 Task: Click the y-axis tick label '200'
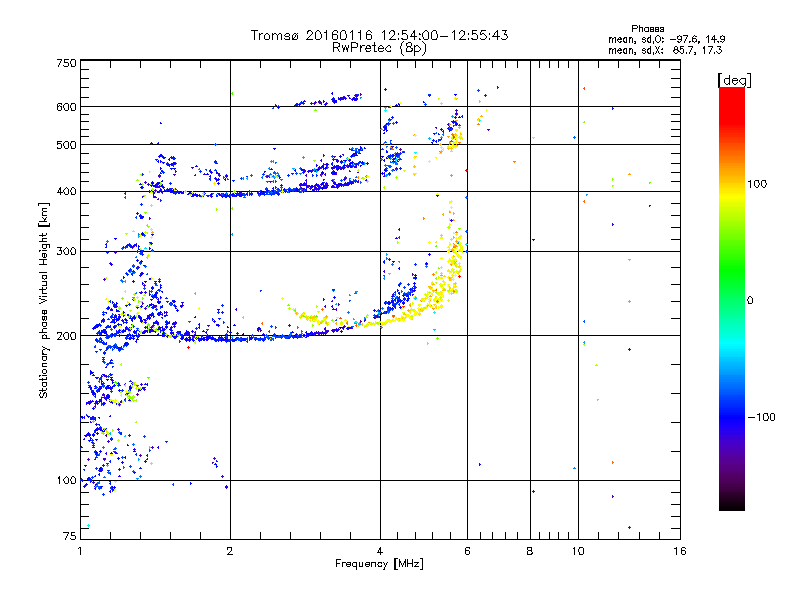[x=66, y=336]
